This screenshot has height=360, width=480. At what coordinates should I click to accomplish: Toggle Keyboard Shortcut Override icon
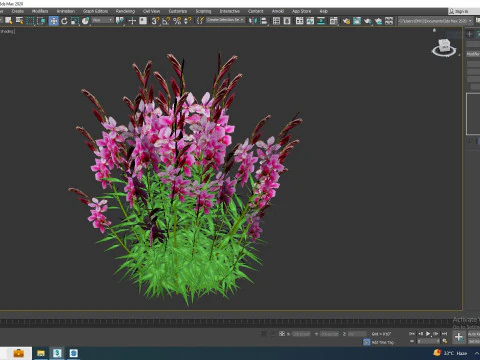coord(143,21)
